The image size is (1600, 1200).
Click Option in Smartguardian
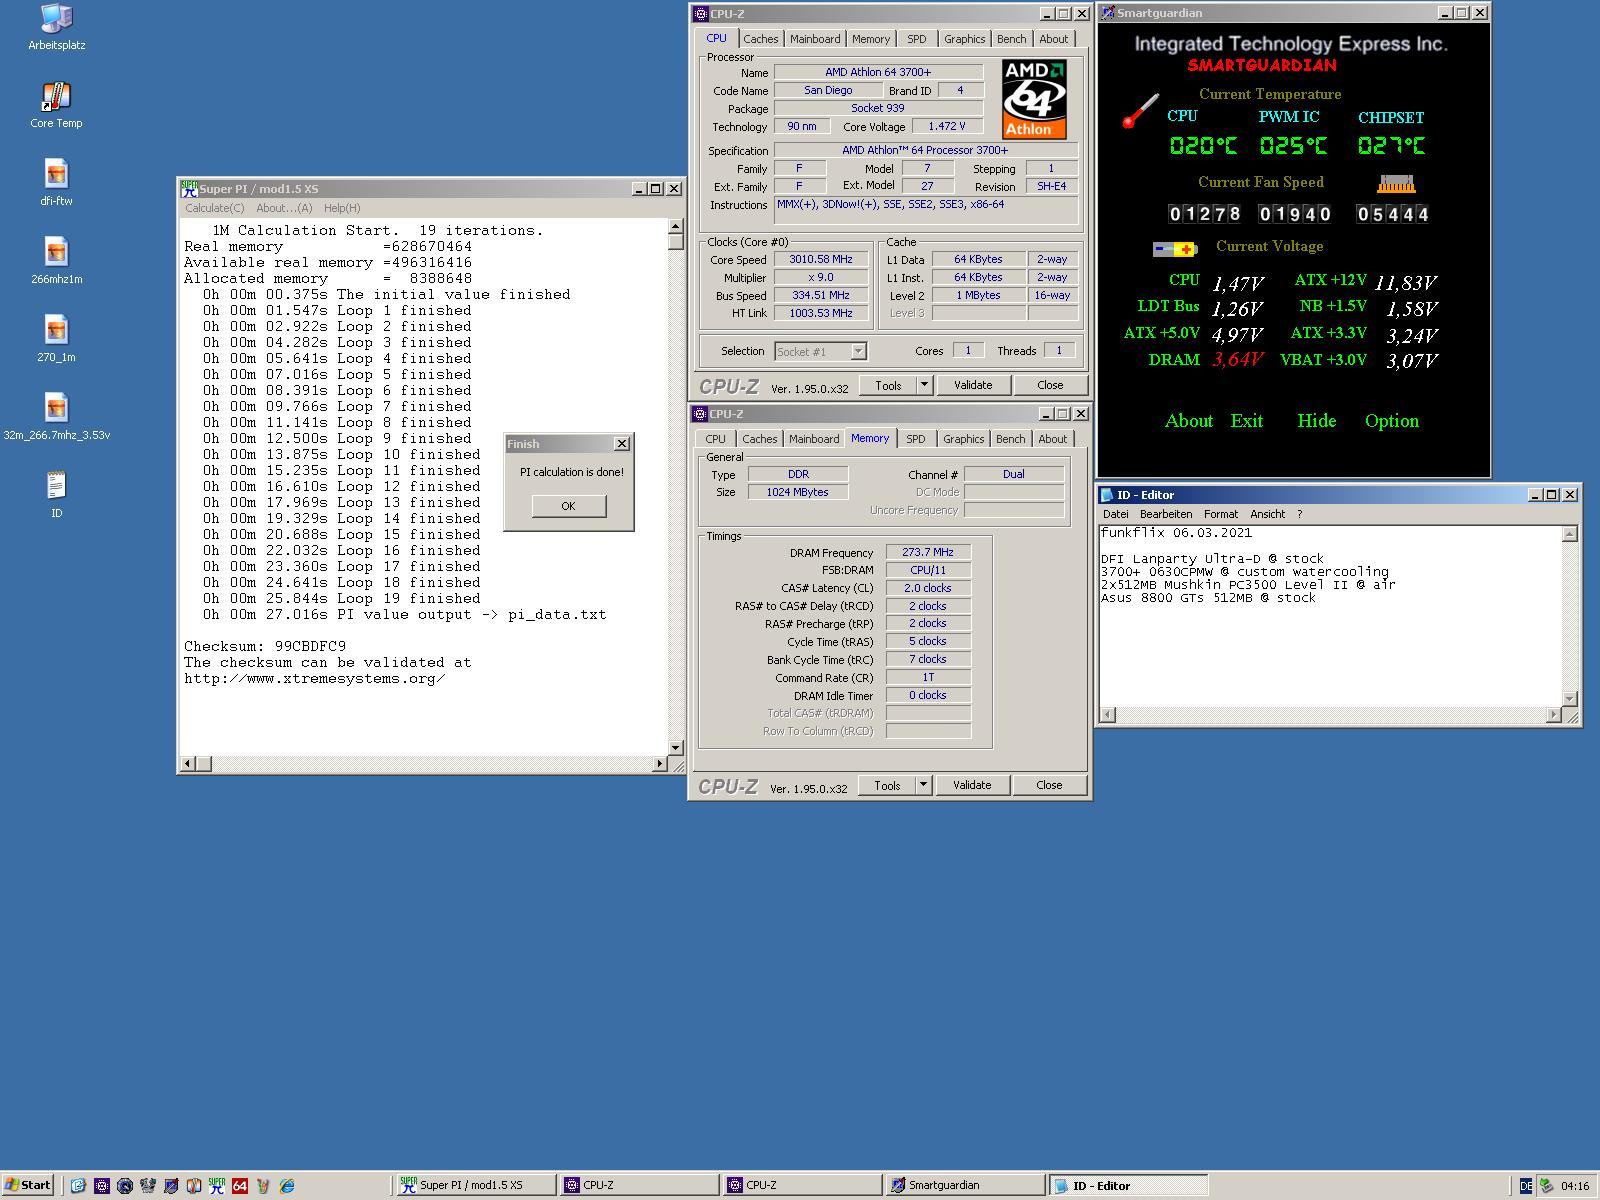click(1391, 421)
